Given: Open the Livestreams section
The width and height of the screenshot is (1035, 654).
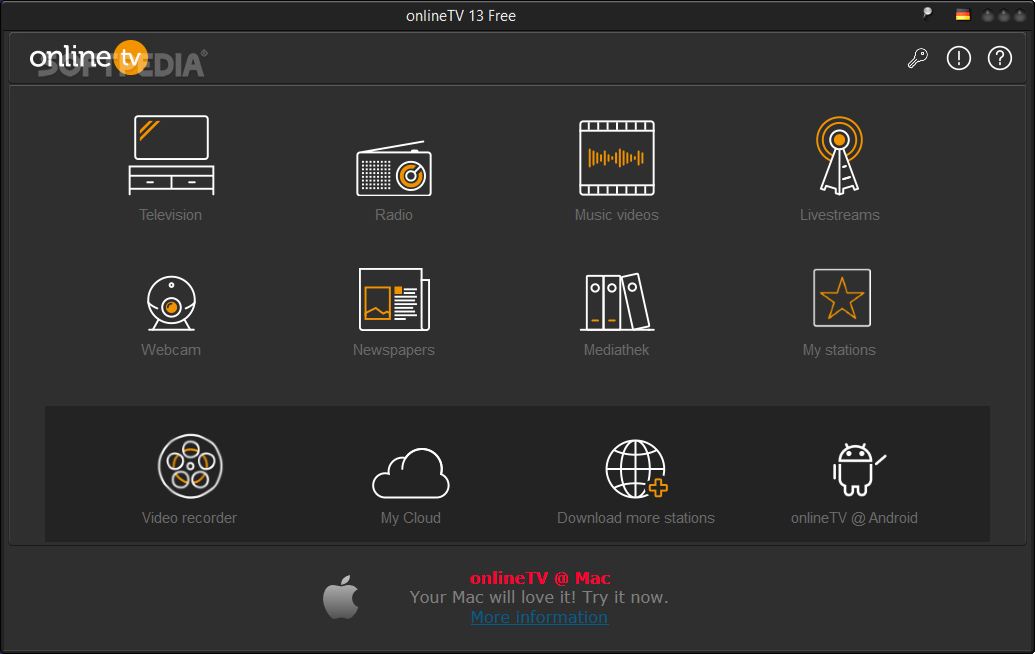Looking at the screenshot, I should pos(840,160).
